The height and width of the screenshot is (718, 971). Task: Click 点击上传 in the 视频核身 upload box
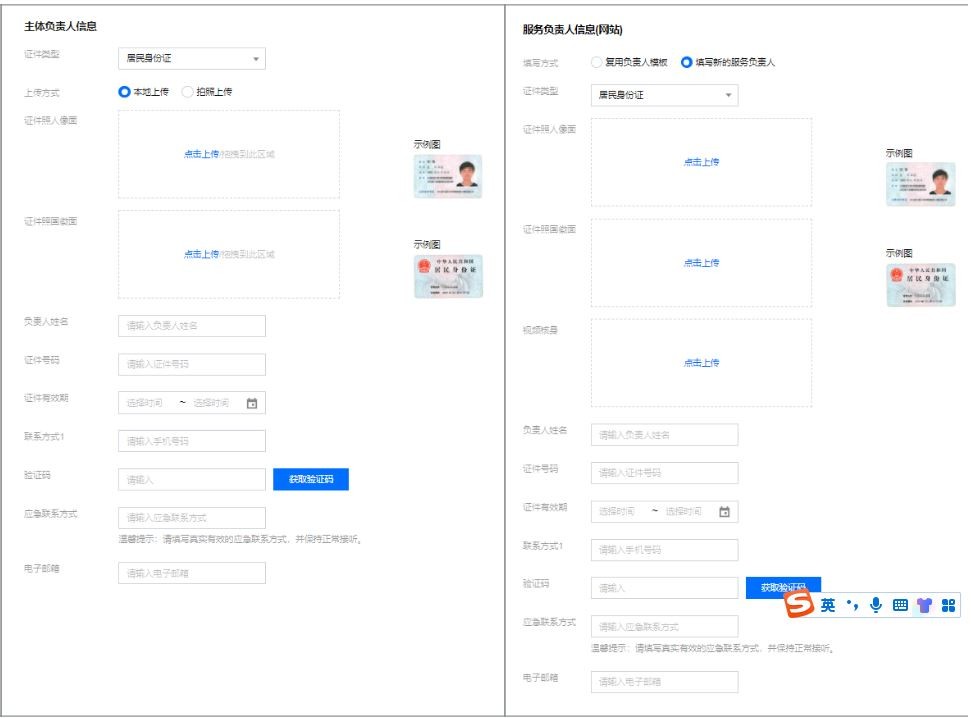(701, 363)
